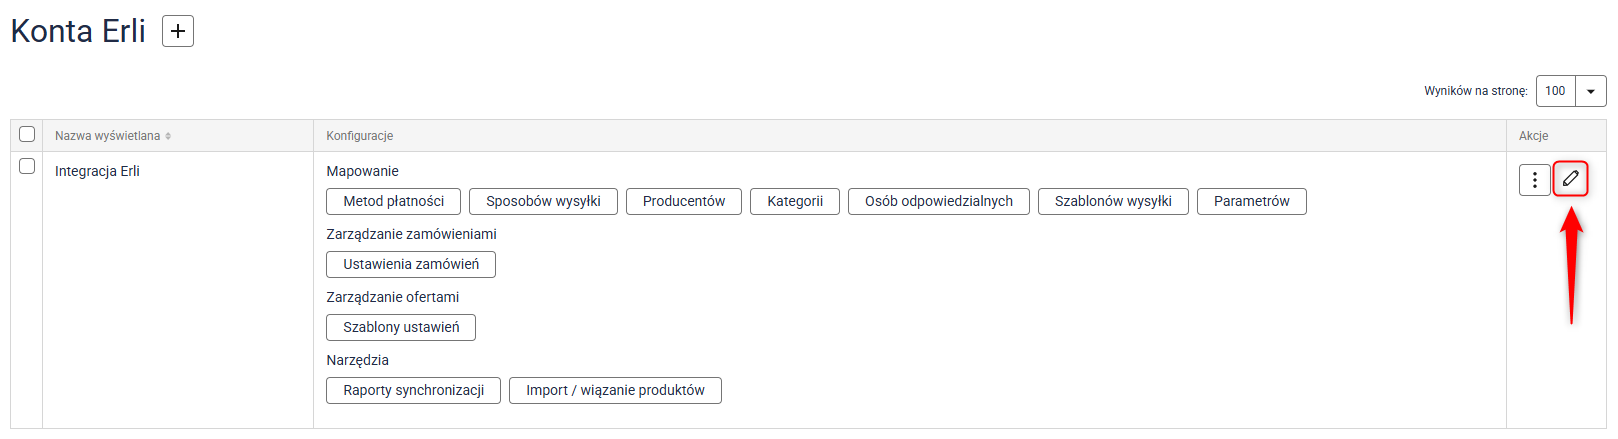
Task: Click the 100 results per page field
Action: 1555,91
